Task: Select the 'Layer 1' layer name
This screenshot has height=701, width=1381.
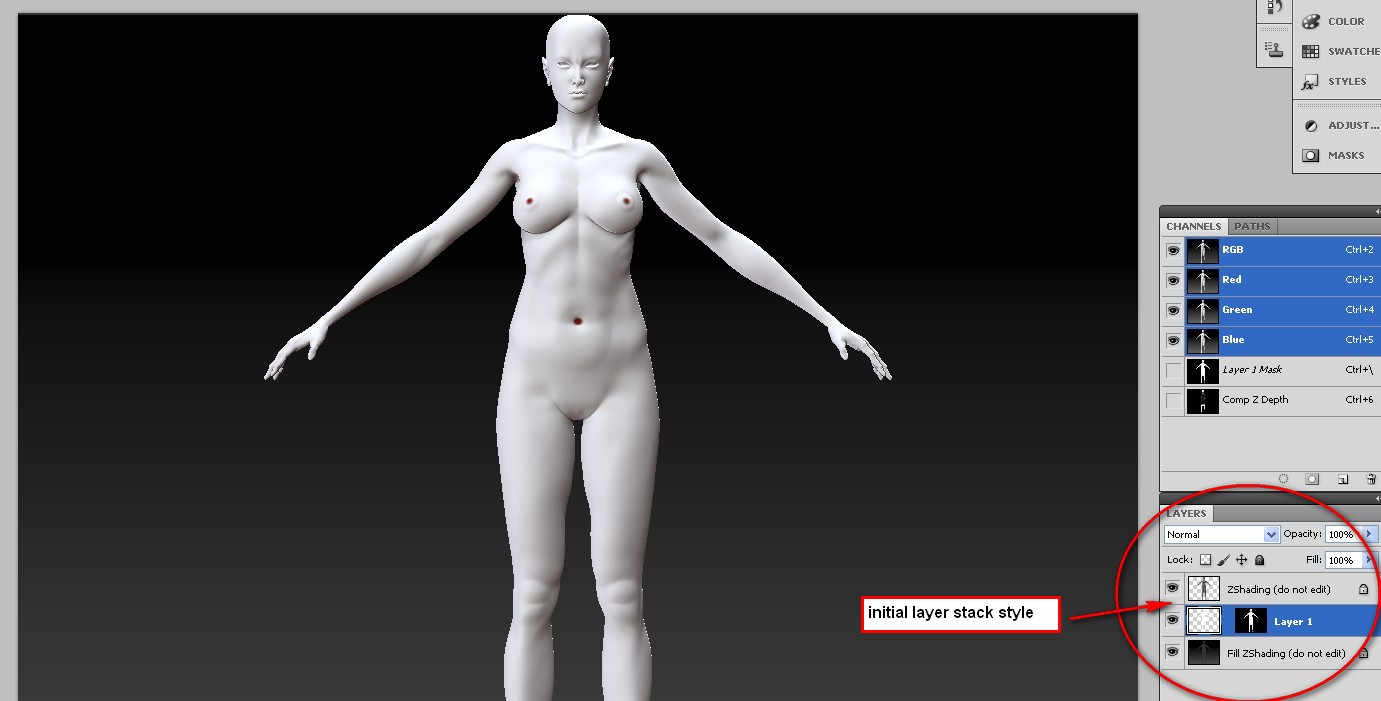Action: tap(1293, 622)
